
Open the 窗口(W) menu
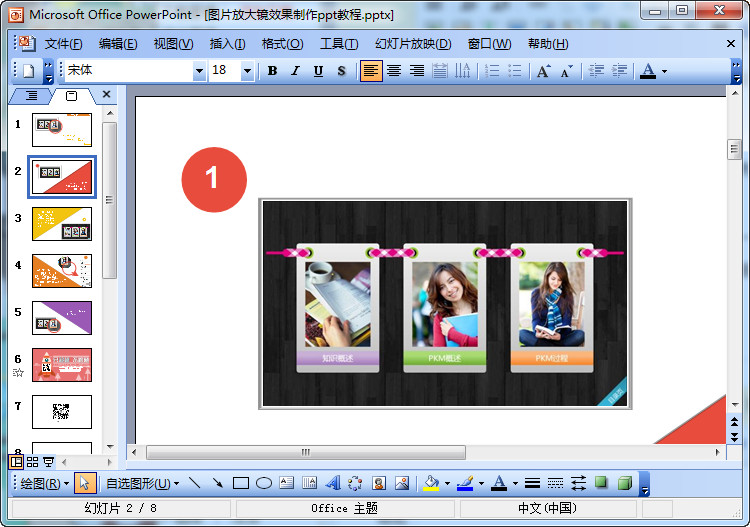click(489, 44)
